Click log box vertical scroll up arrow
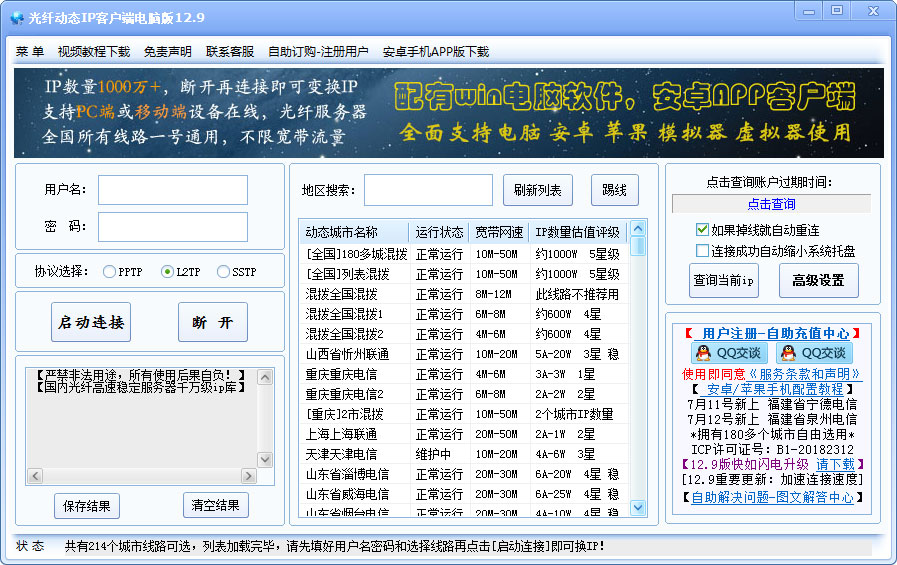The width and height of the screenshot is (897, 565). (265, 377)
